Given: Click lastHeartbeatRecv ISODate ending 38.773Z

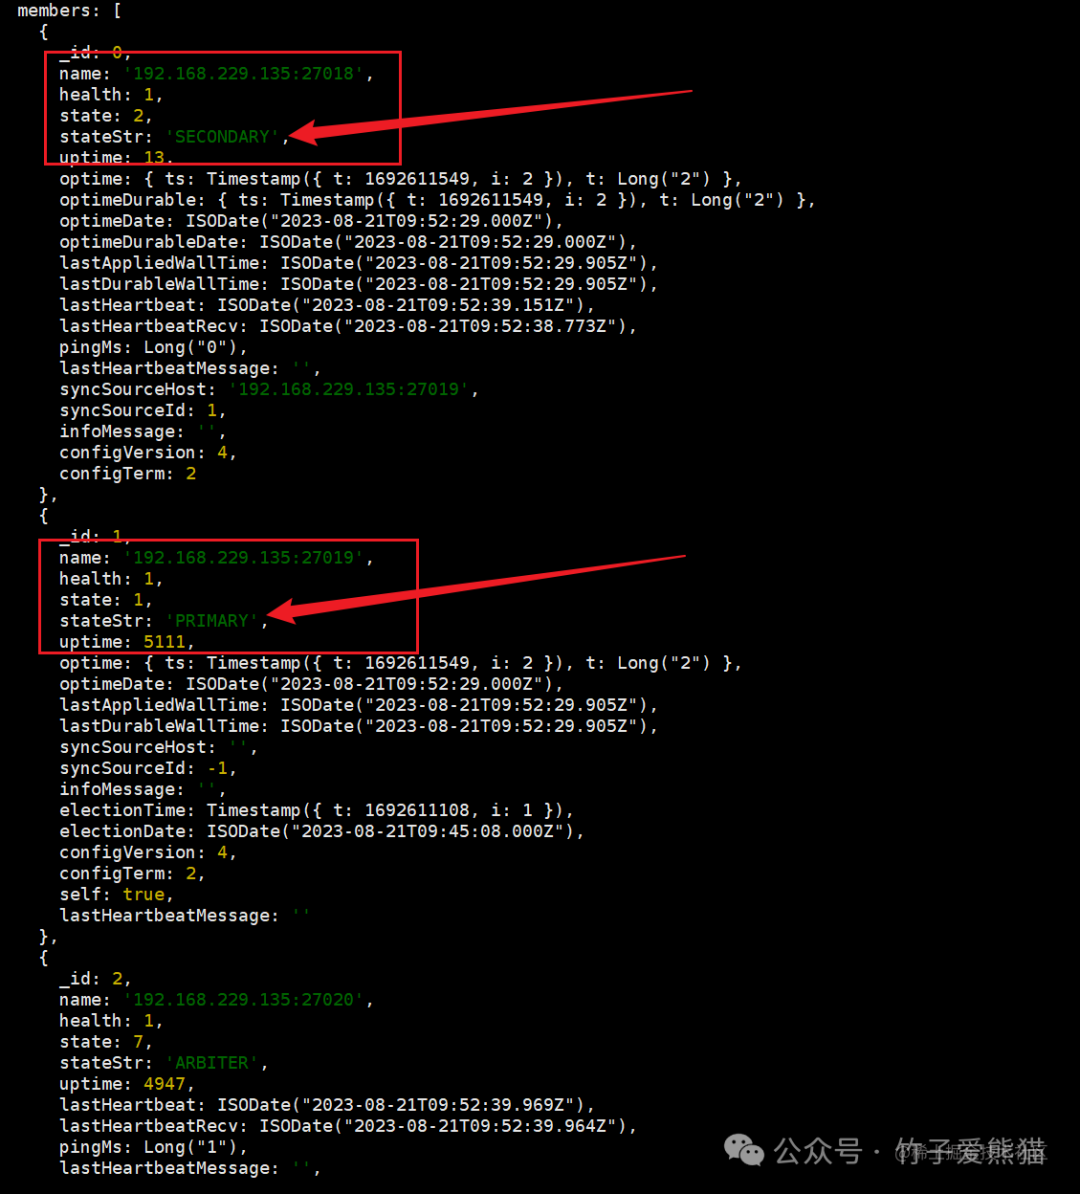Looking at the screenshot, I should [347, 327].
